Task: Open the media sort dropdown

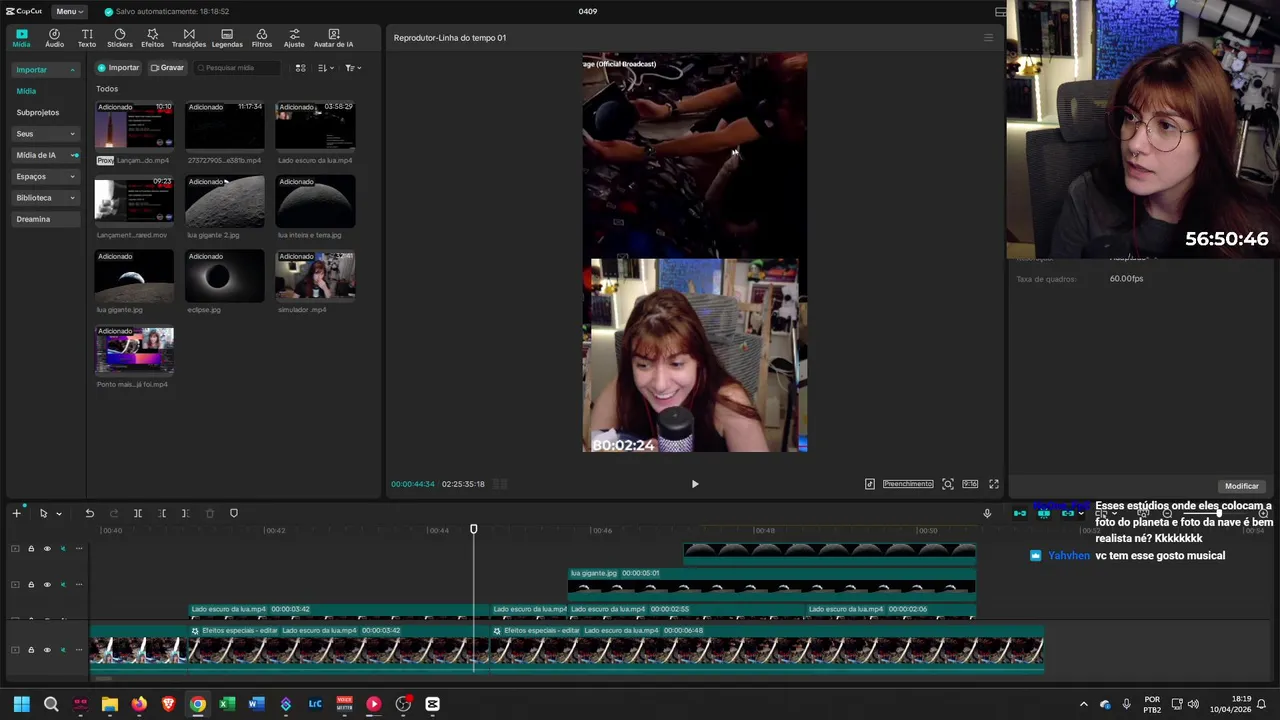Action: pyautogui.click(x=326, y=68)
